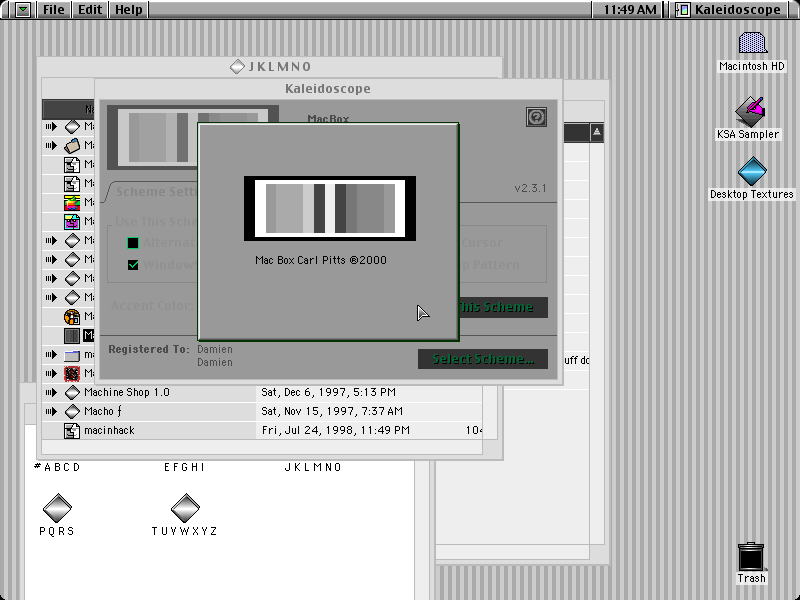This screenshot has height=600, width=800.
Task: Select the macinhack document icon
Action: point(72,431)
